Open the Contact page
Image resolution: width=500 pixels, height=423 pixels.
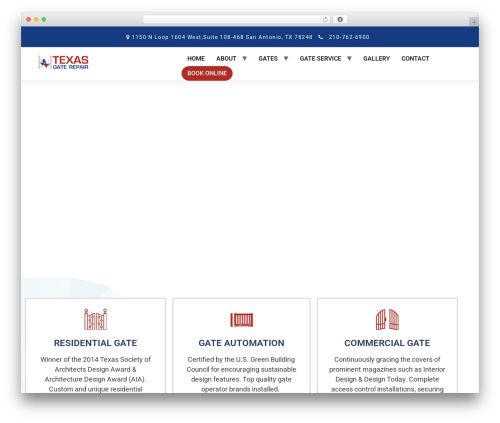[415, 59]
